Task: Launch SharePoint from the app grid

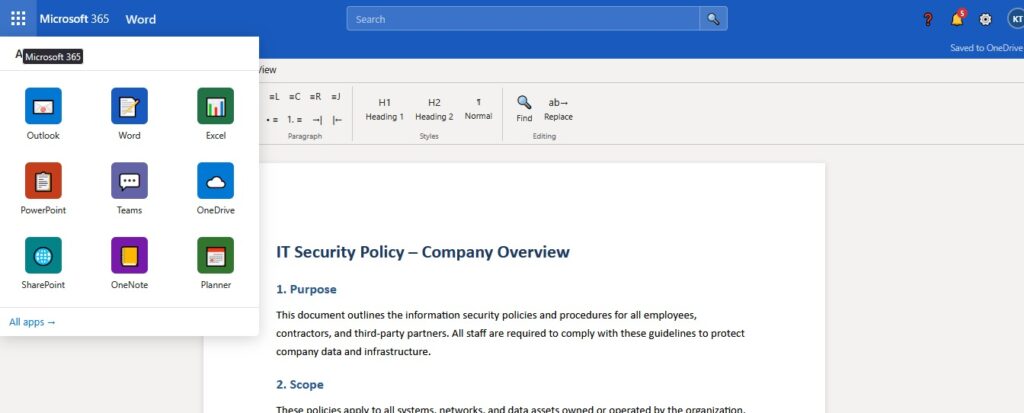Action: pyautogui.click(x=43, y=263)
